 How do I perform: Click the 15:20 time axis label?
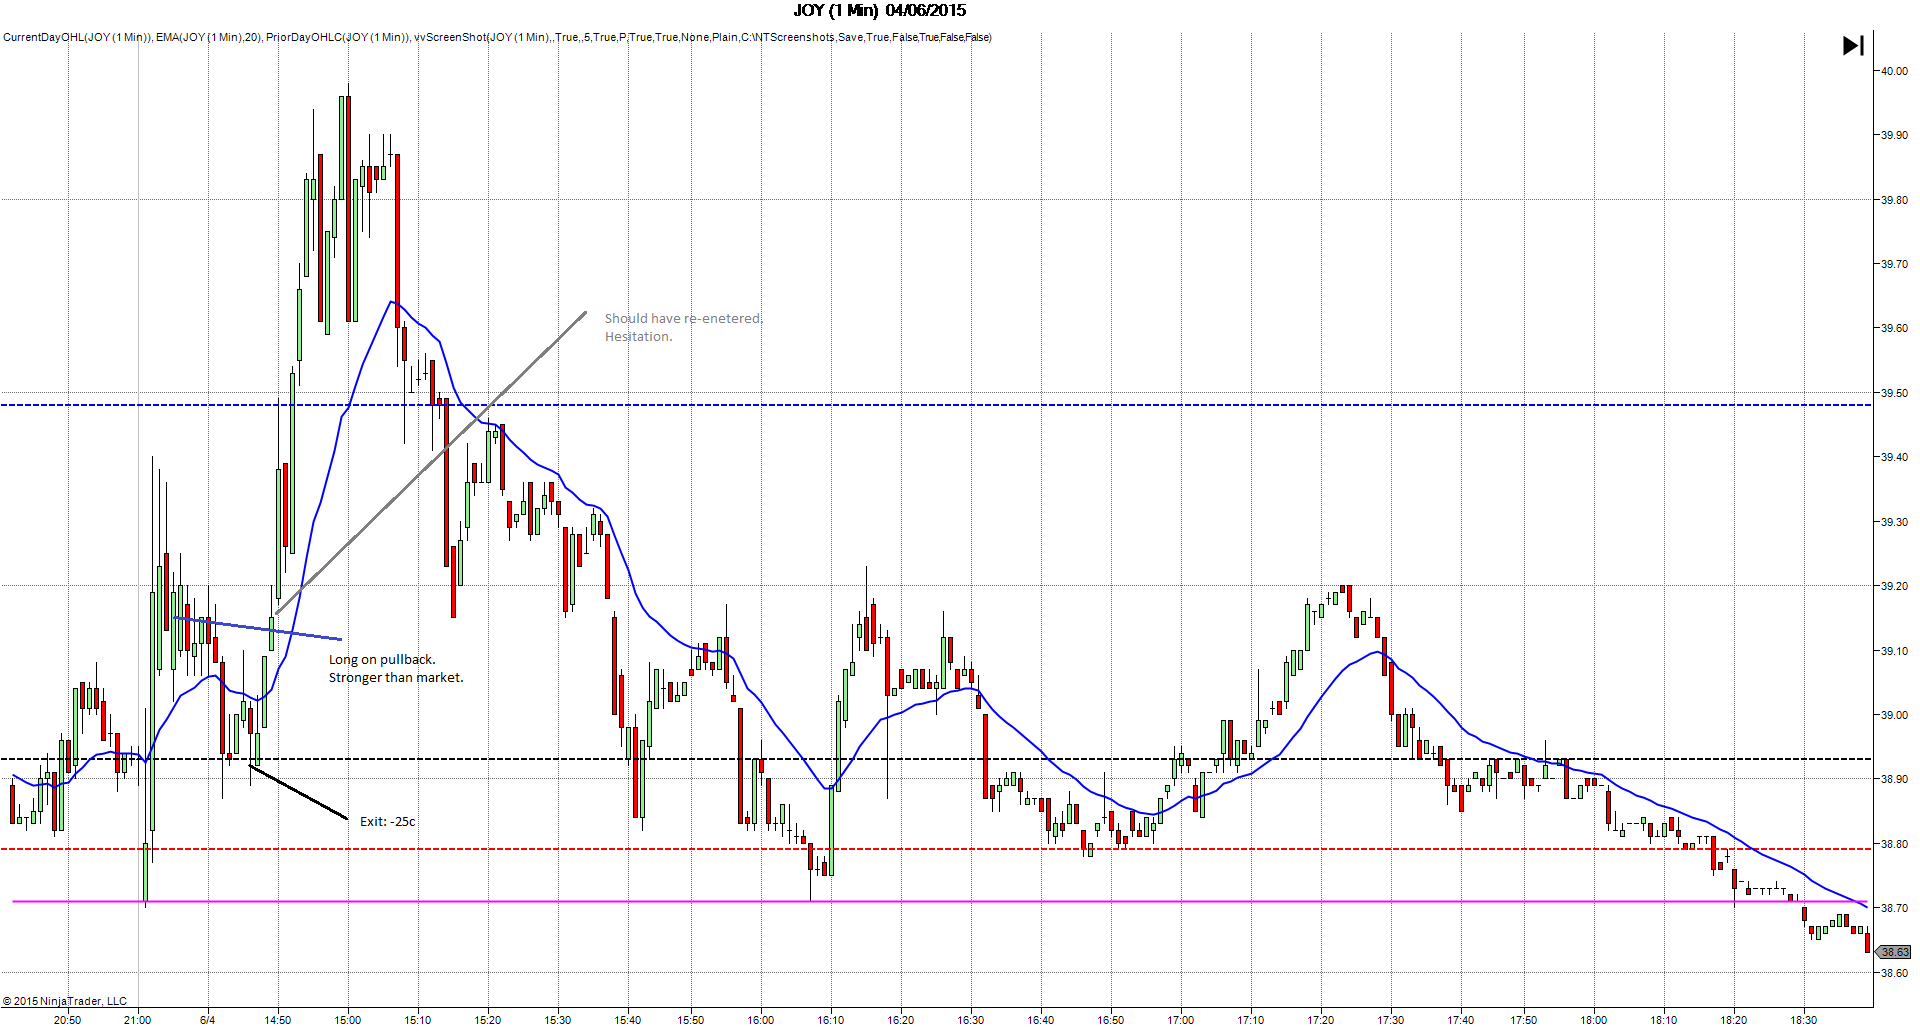coord(488,1020)
